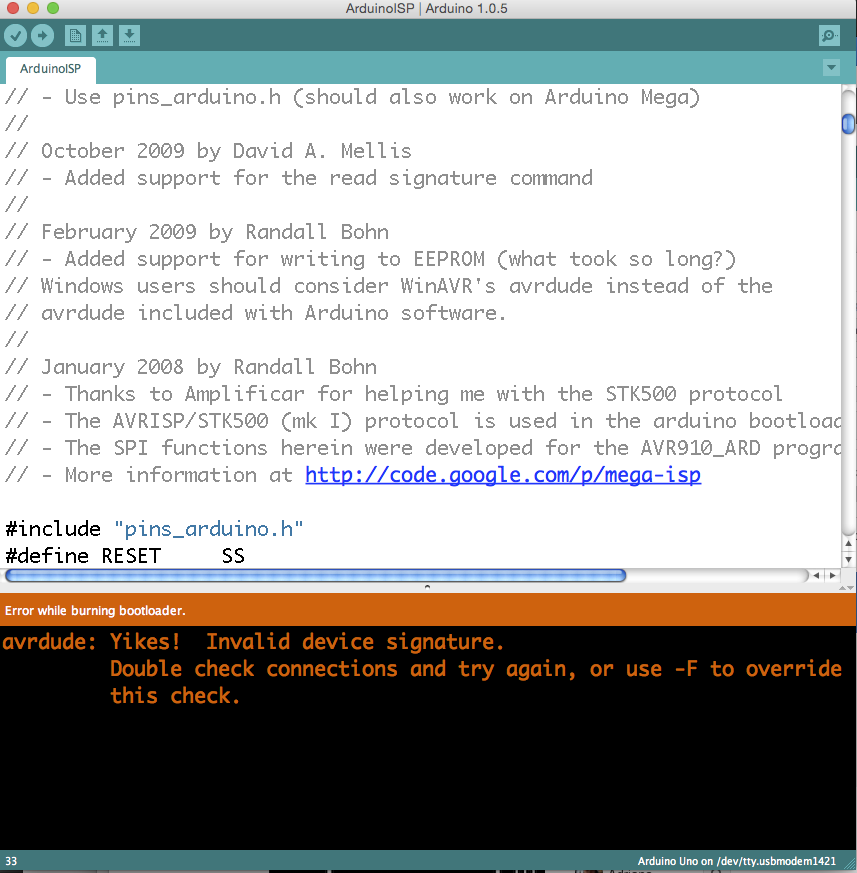The image size is (857, 873).
Task: Create a new sketch with New icon
Action: [x=75, y=36]
